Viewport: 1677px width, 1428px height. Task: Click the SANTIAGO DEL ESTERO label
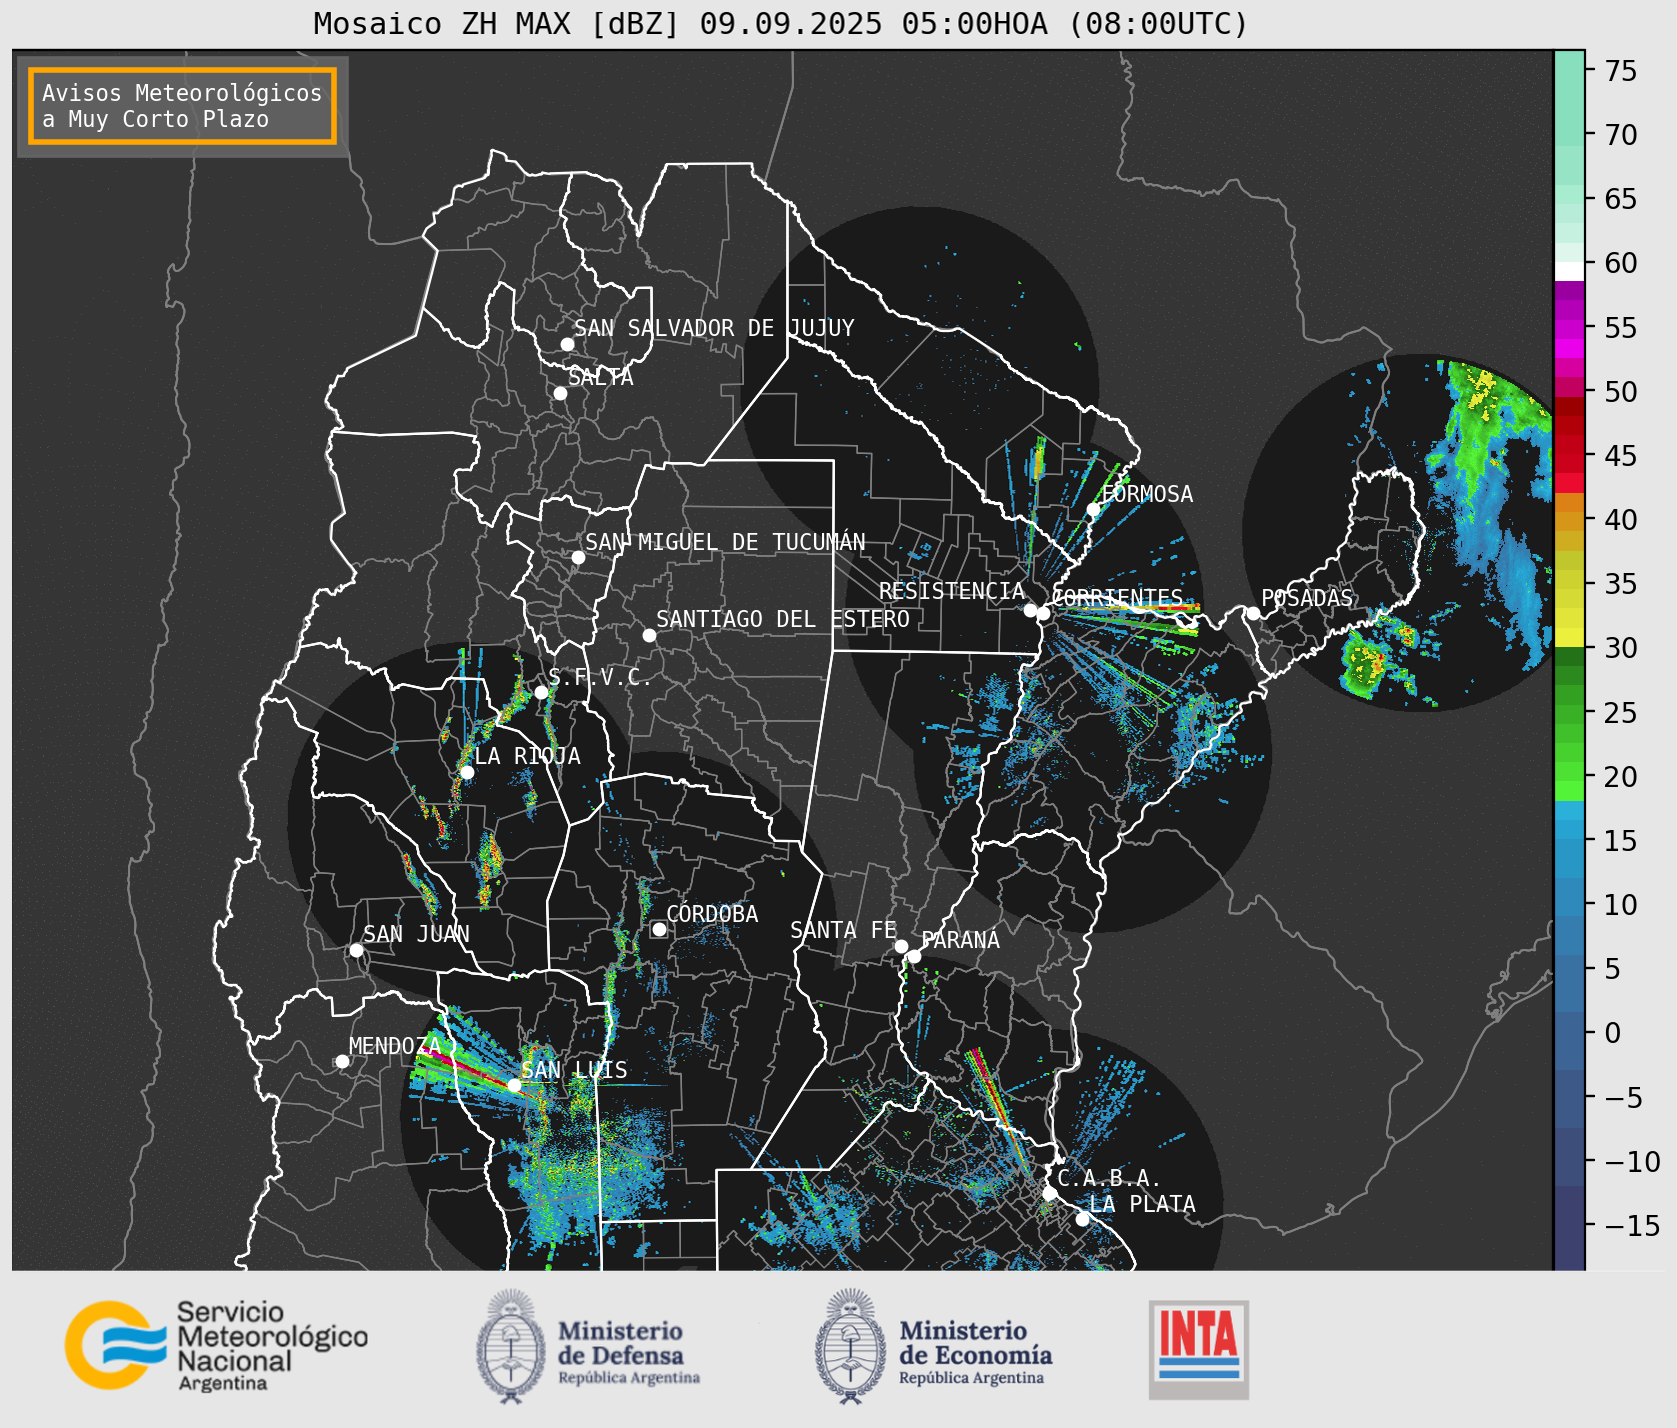click(x=783, y=619)
